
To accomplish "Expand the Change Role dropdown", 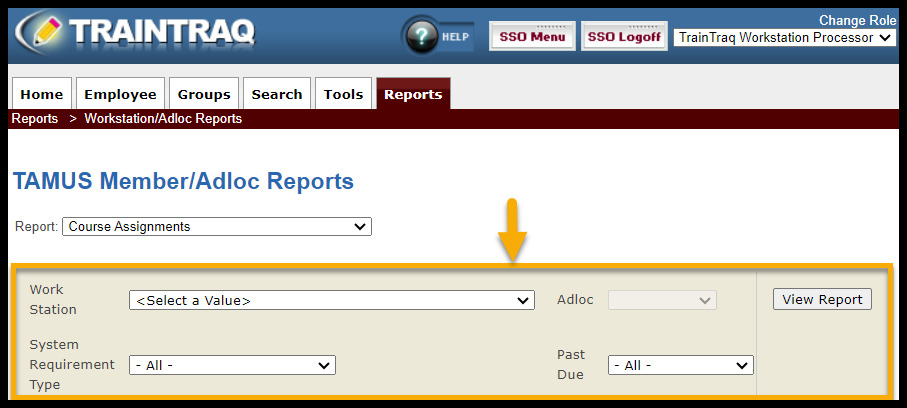I will click(x=785, y=38).
